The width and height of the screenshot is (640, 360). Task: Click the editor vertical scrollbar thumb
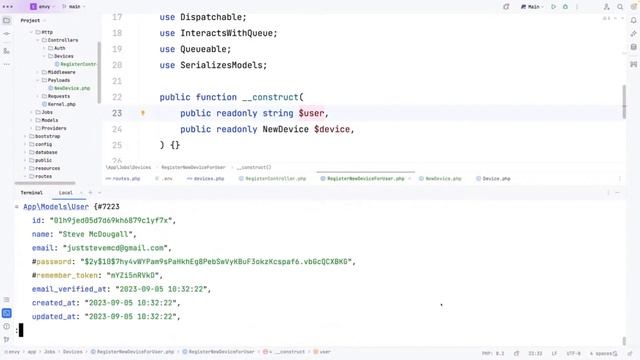(624, 102)
